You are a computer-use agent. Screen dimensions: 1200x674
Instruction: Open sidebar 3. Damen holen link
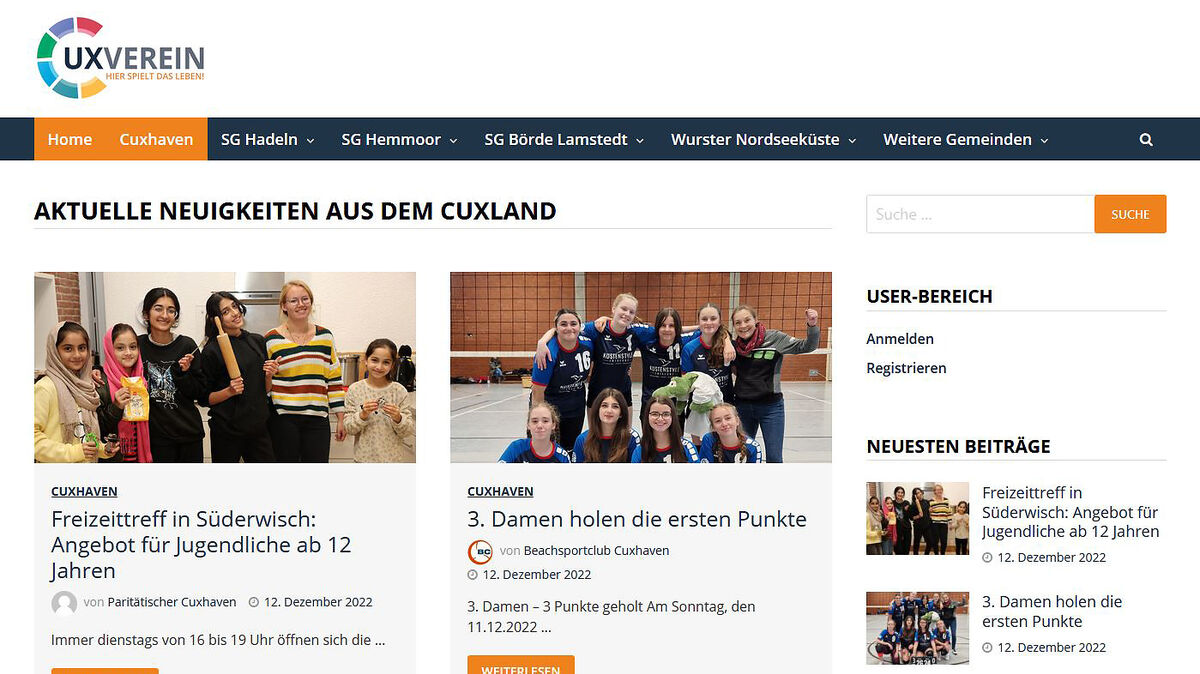1052,611
